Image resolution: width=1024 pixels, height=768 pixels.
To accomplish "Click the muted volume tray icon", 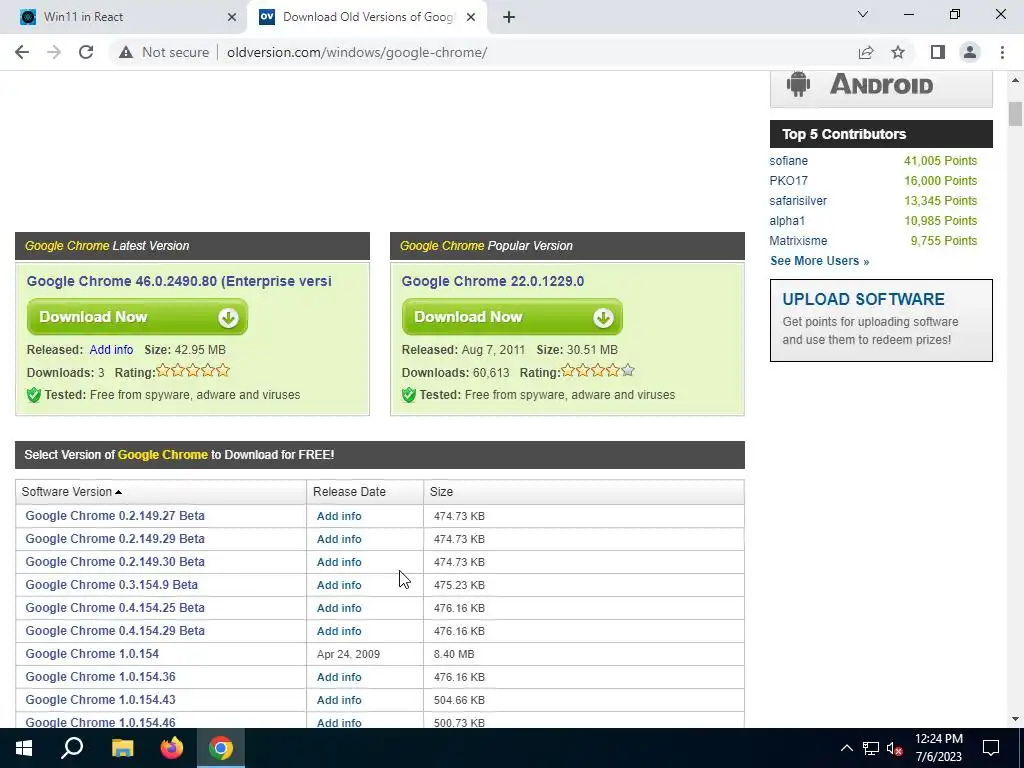I will (895, 748).
